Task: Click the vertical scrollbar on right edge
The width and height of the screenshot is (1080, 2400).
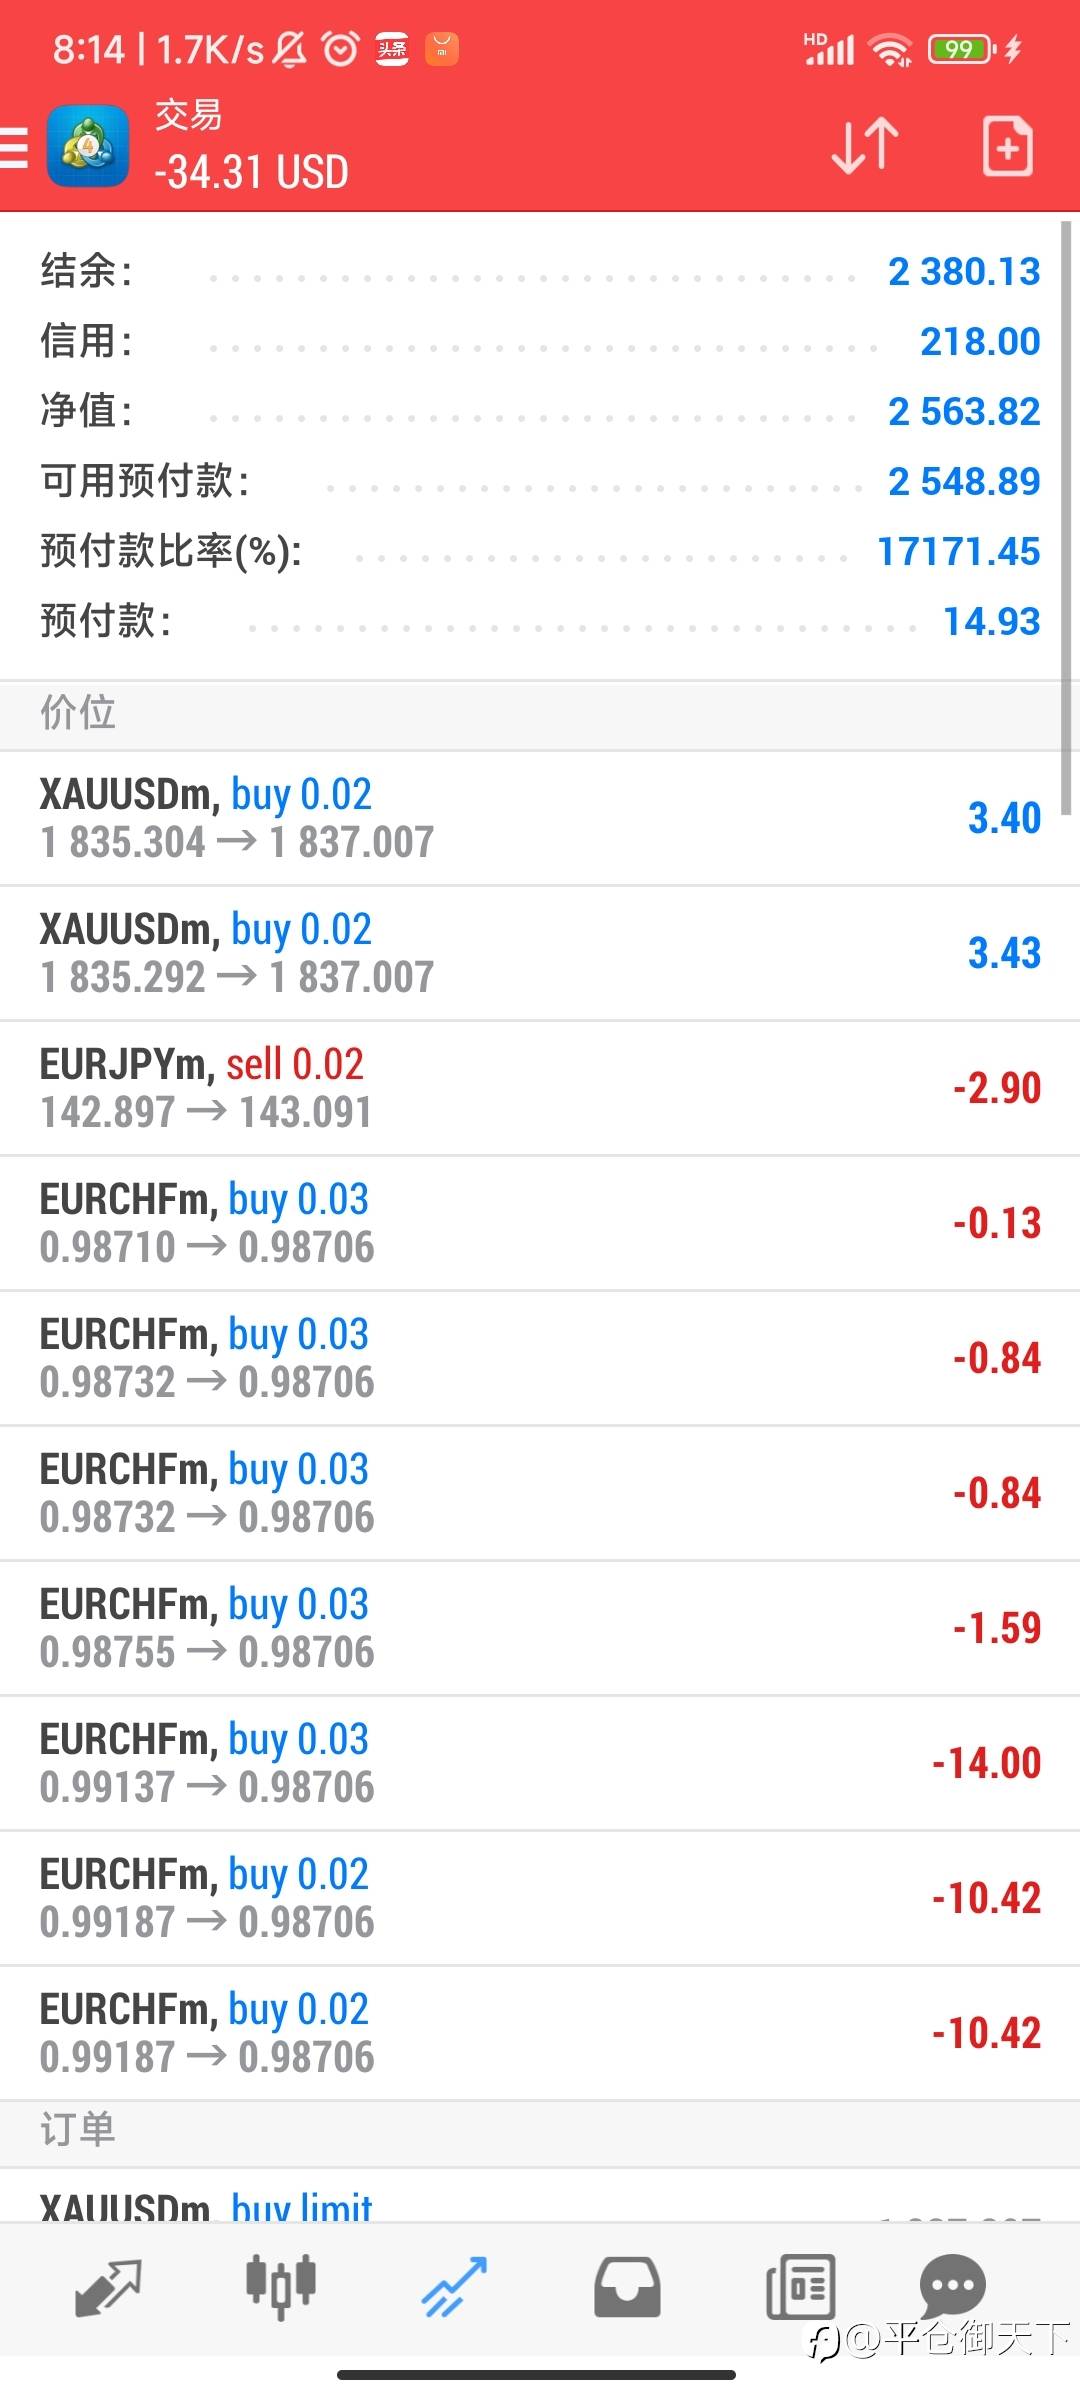Action: [x=1066, y=500]
